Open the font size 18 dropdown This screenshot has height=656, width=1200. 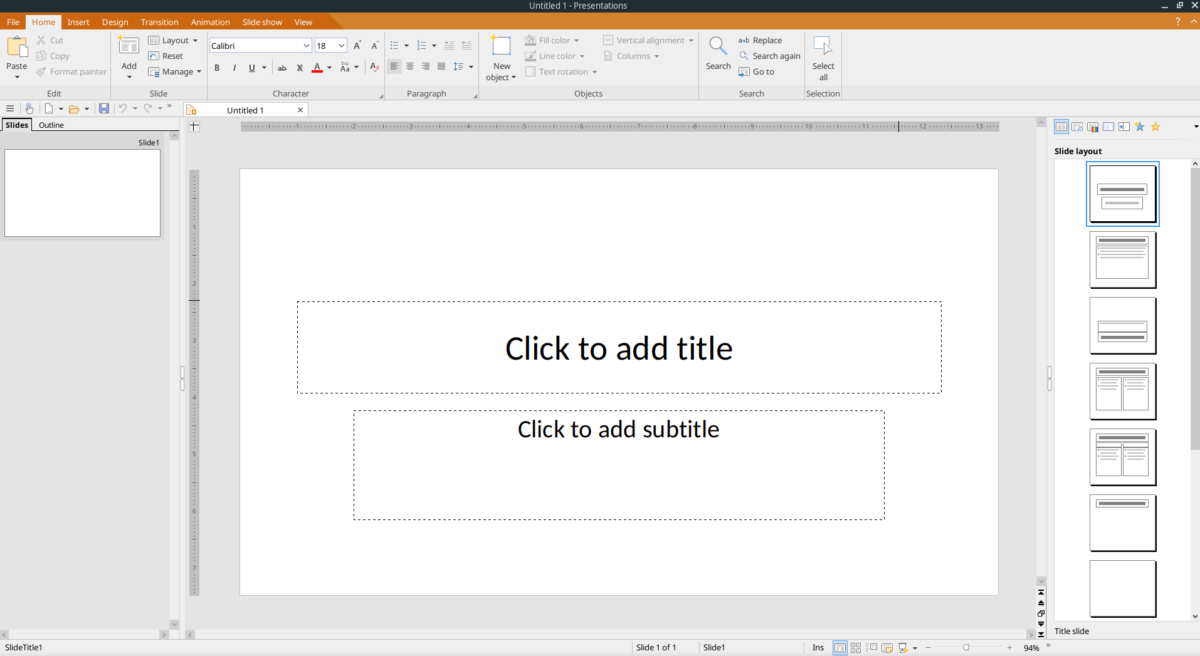[x=339, y=45]
